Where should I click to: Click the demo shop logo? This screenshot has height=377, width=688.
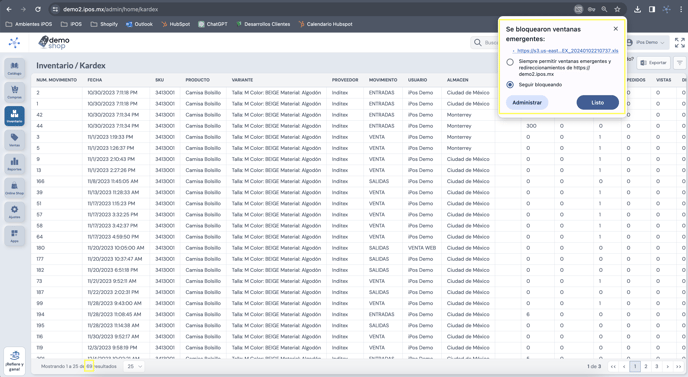click(54, 43)
